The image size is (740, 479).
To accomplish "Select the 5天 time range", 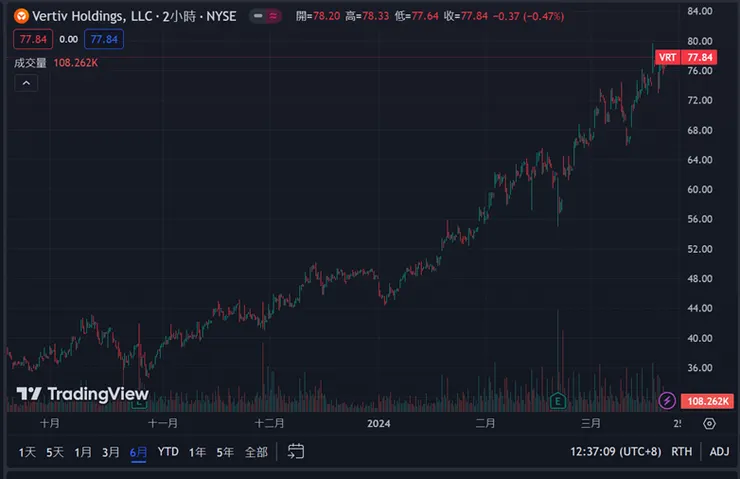I will 55,452.
